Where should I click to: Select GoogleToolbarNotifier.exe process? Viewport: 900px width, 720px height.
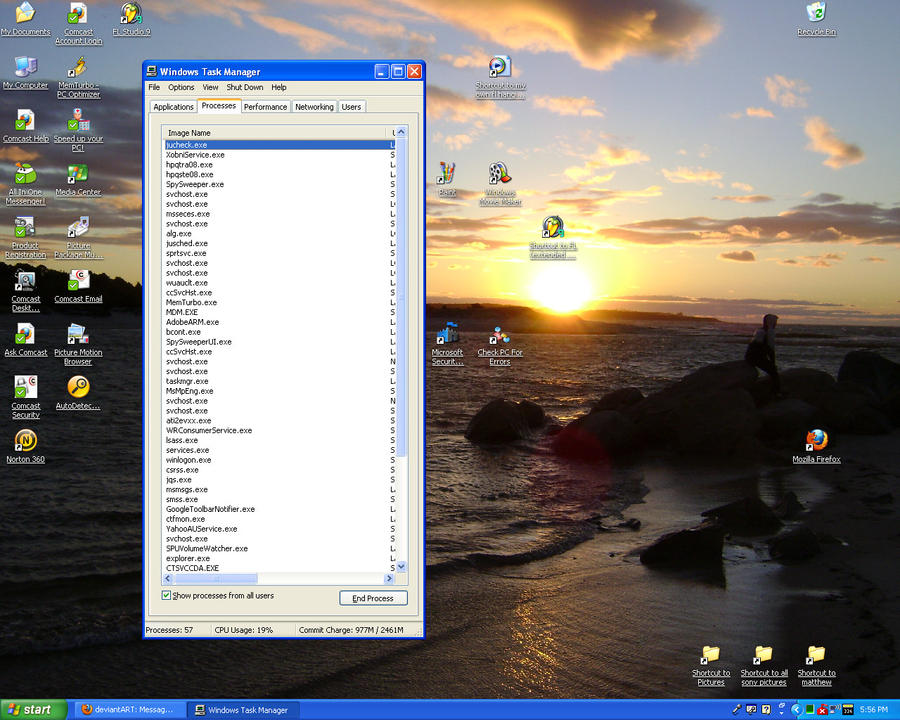(x=278, y=509)
